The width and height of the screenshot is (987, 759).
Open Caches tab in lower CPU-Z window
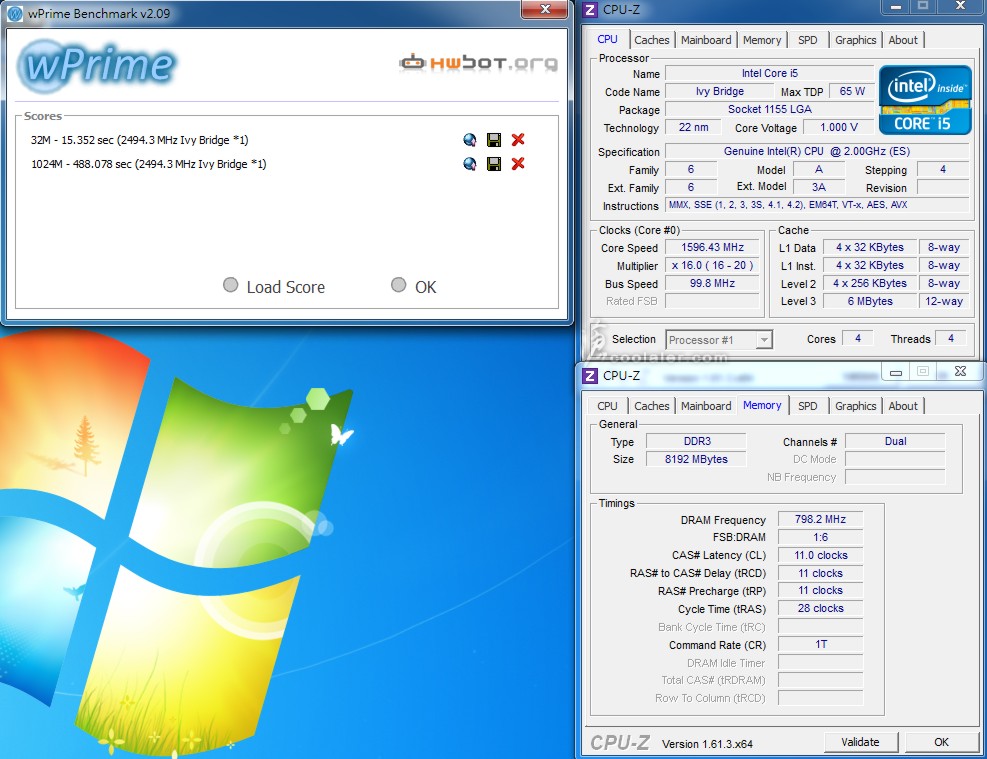651,406
